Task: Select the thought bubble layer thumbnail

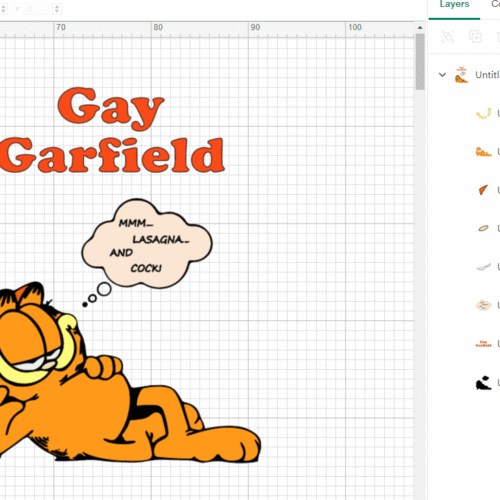Action: coord(483,305)
